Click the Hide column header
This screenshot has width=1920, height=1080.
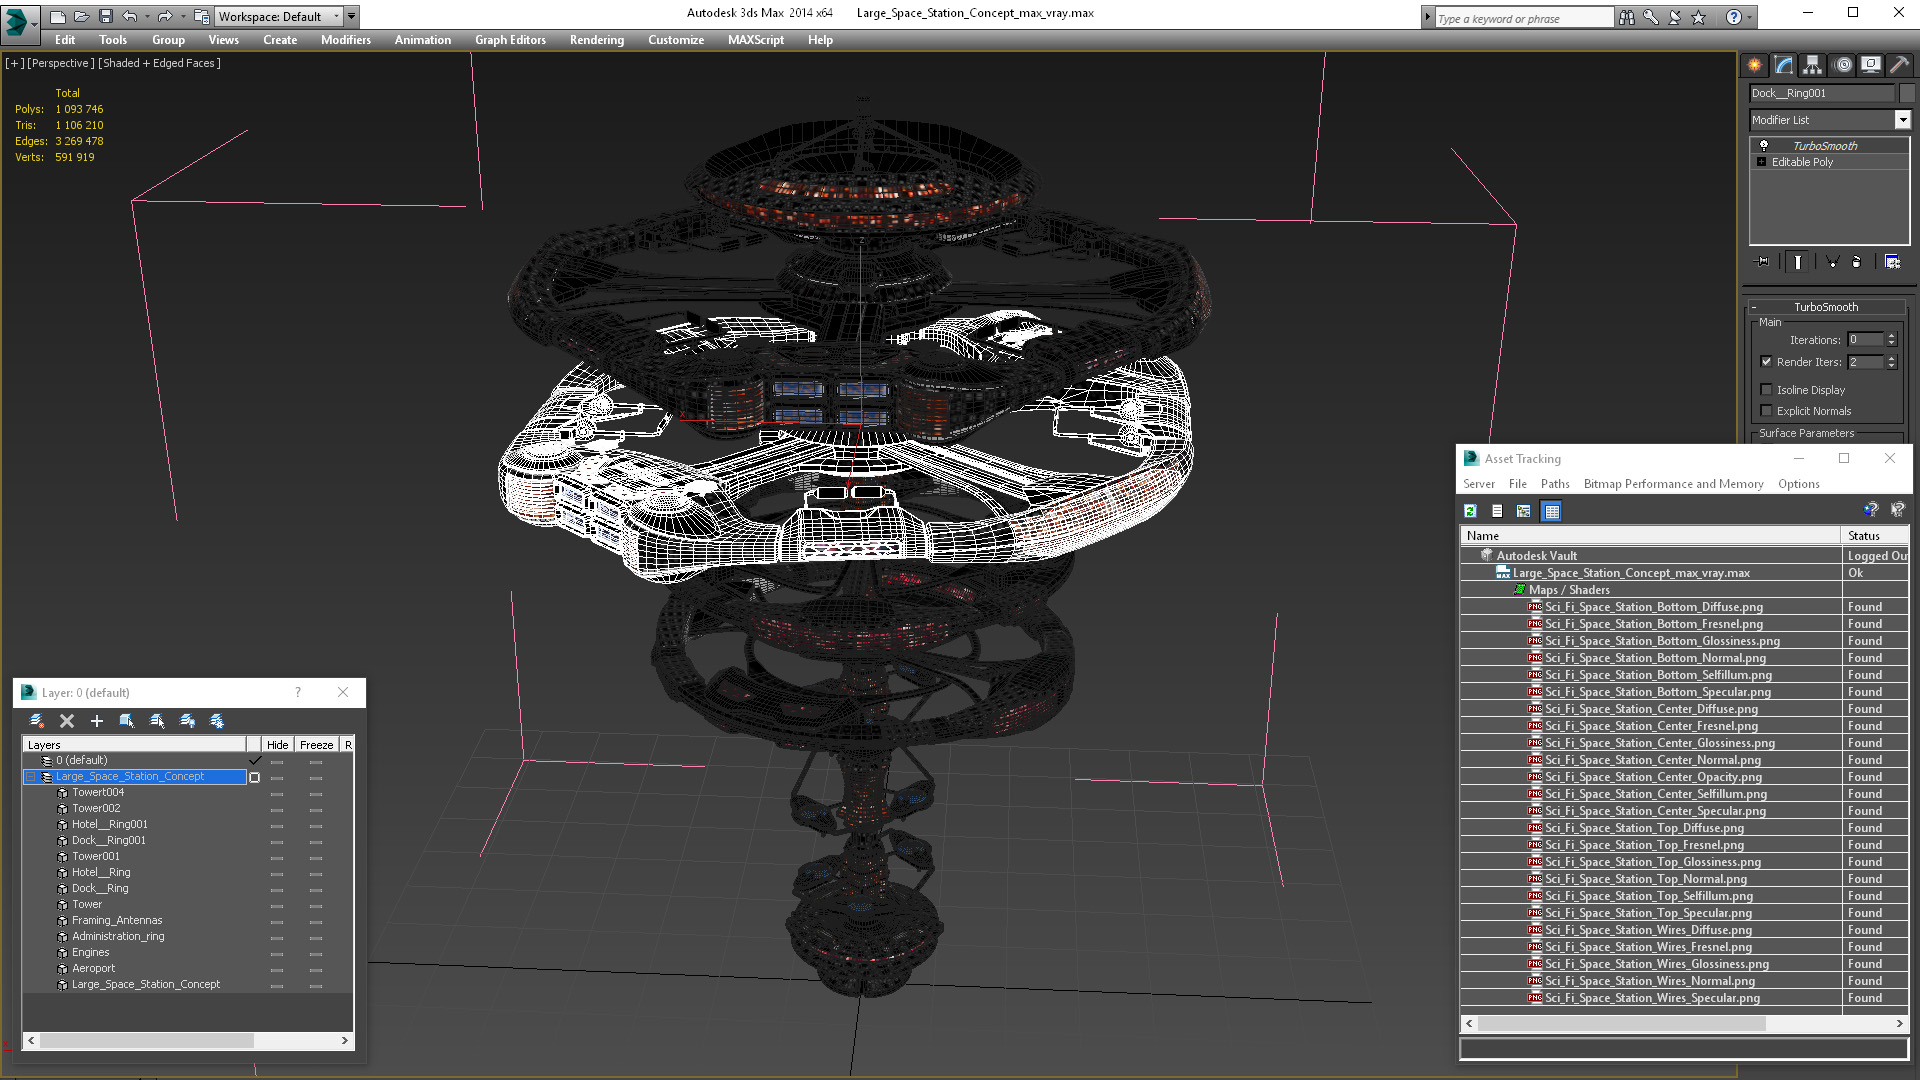[x=277, y=745]
